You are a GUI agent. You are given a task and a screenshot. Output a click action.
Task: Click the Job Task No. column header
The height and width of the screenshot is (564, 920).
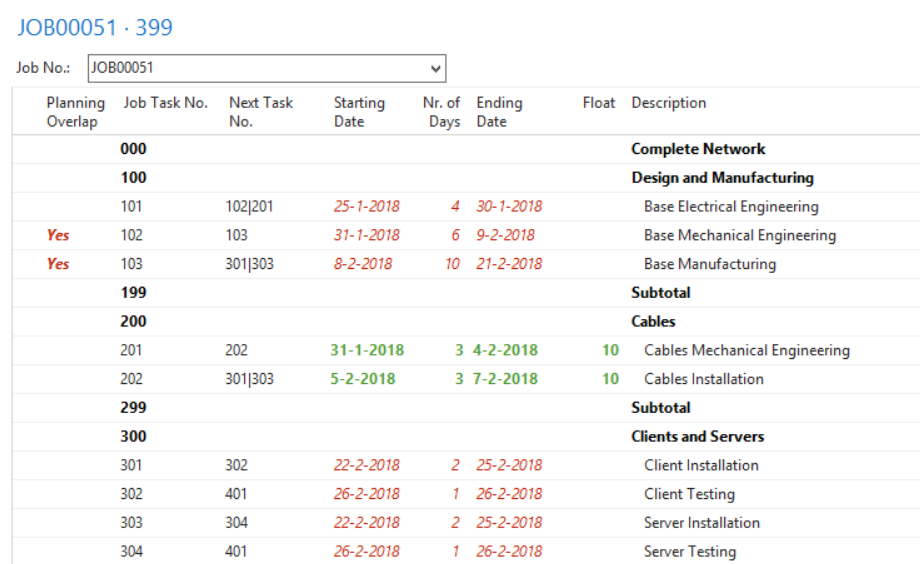coord(165,103)
